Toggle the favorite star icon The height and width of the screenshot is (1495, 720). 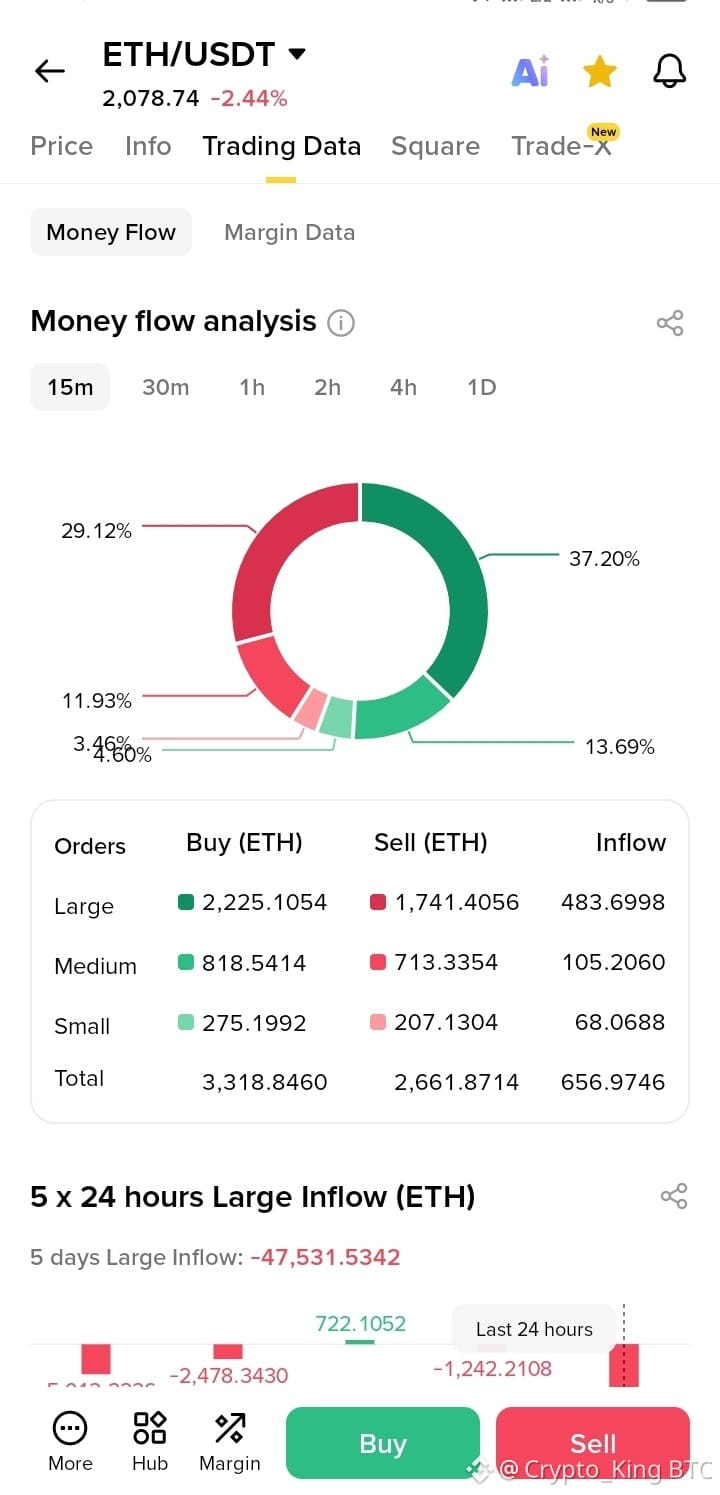[x=599, y=71]
